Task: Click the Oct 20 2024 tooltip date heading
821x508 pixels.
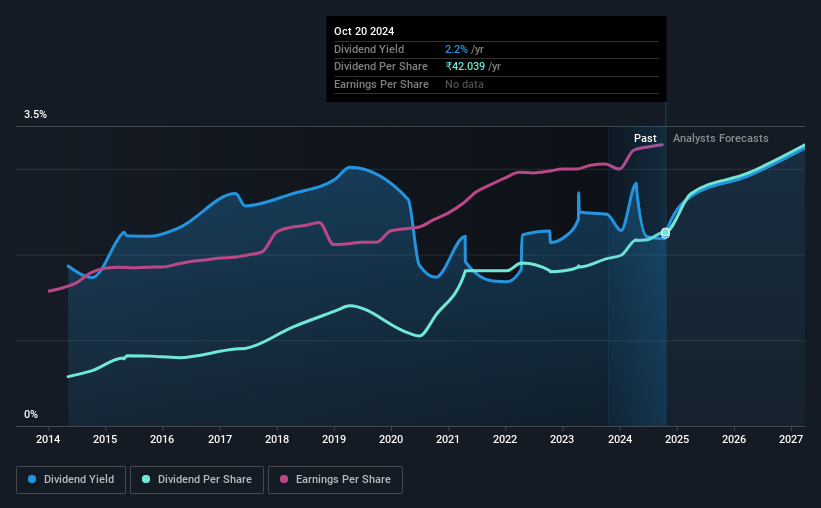Action: point(364,31)
